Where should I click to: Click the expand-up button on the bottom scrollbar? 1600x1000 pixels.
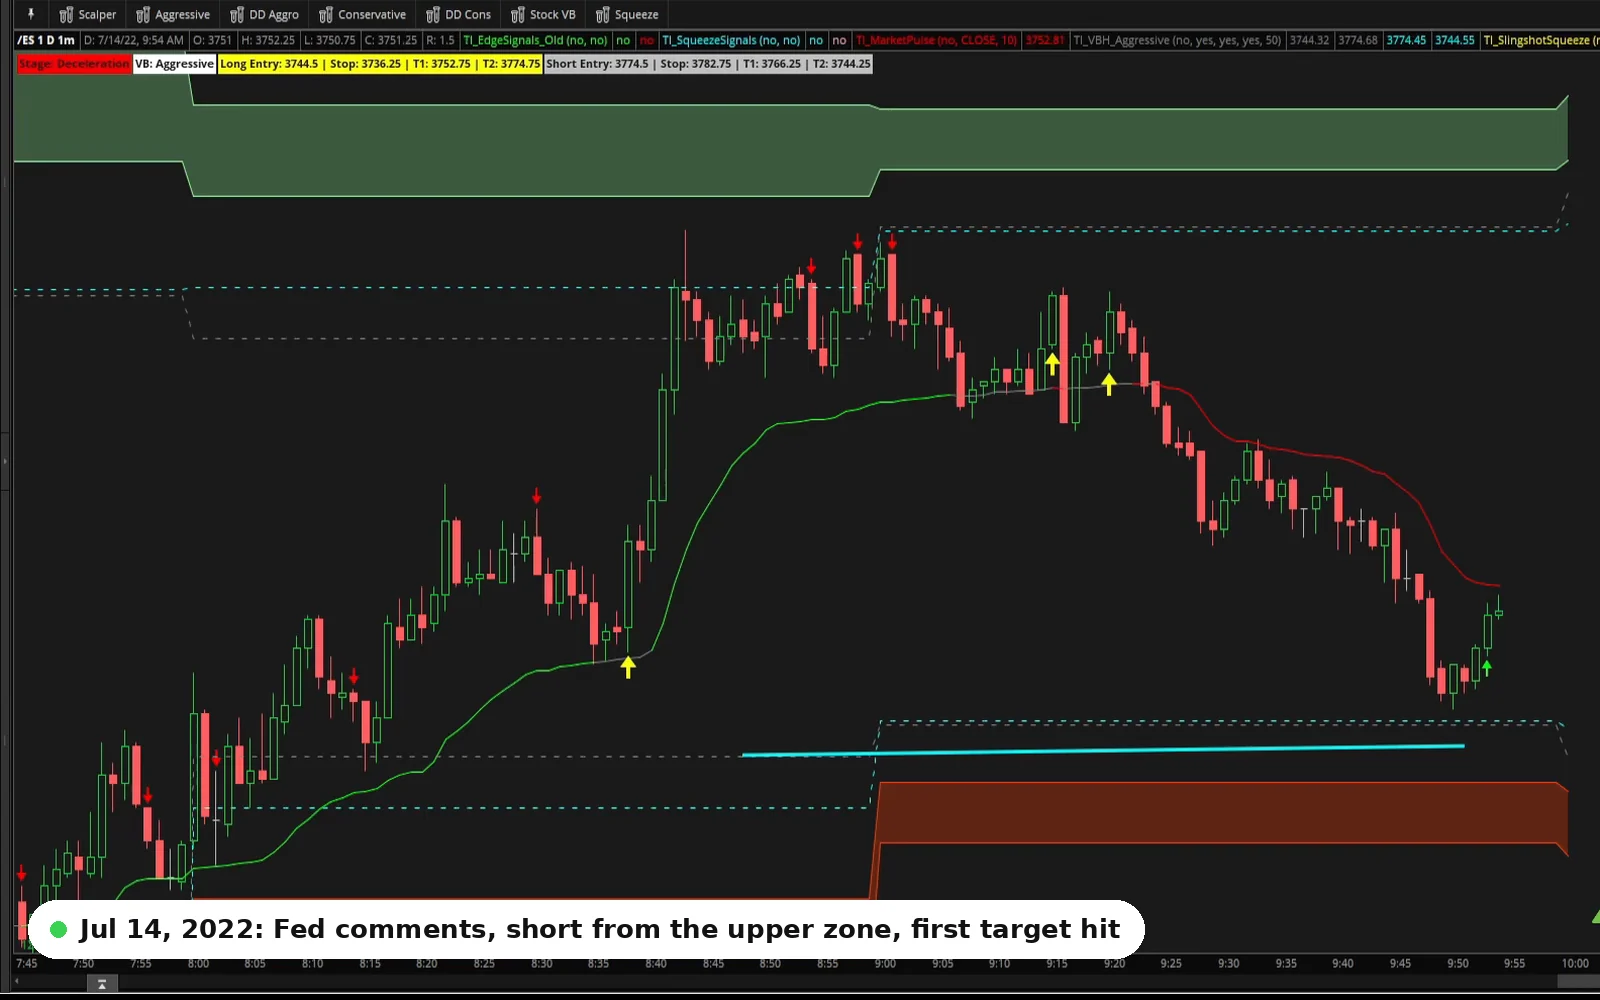click(x=102, y=984)
